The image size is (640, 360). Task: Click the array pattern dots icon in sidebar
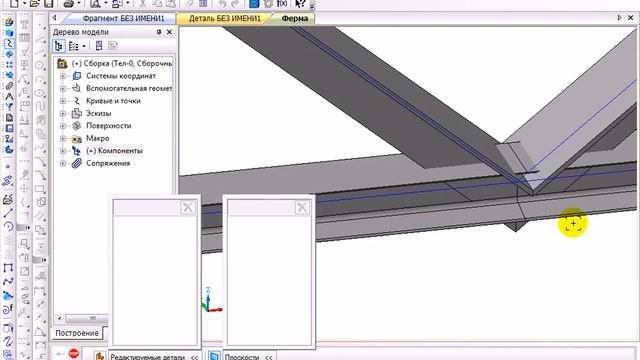pyautogui.click(x=8, y=64)
